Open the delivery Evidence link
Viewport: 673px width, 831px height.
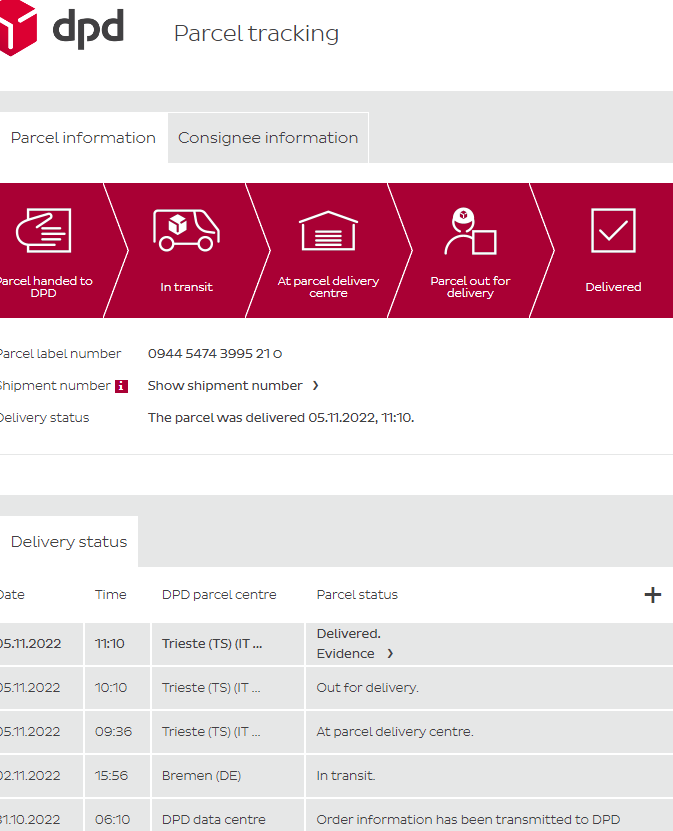(345, 654)
